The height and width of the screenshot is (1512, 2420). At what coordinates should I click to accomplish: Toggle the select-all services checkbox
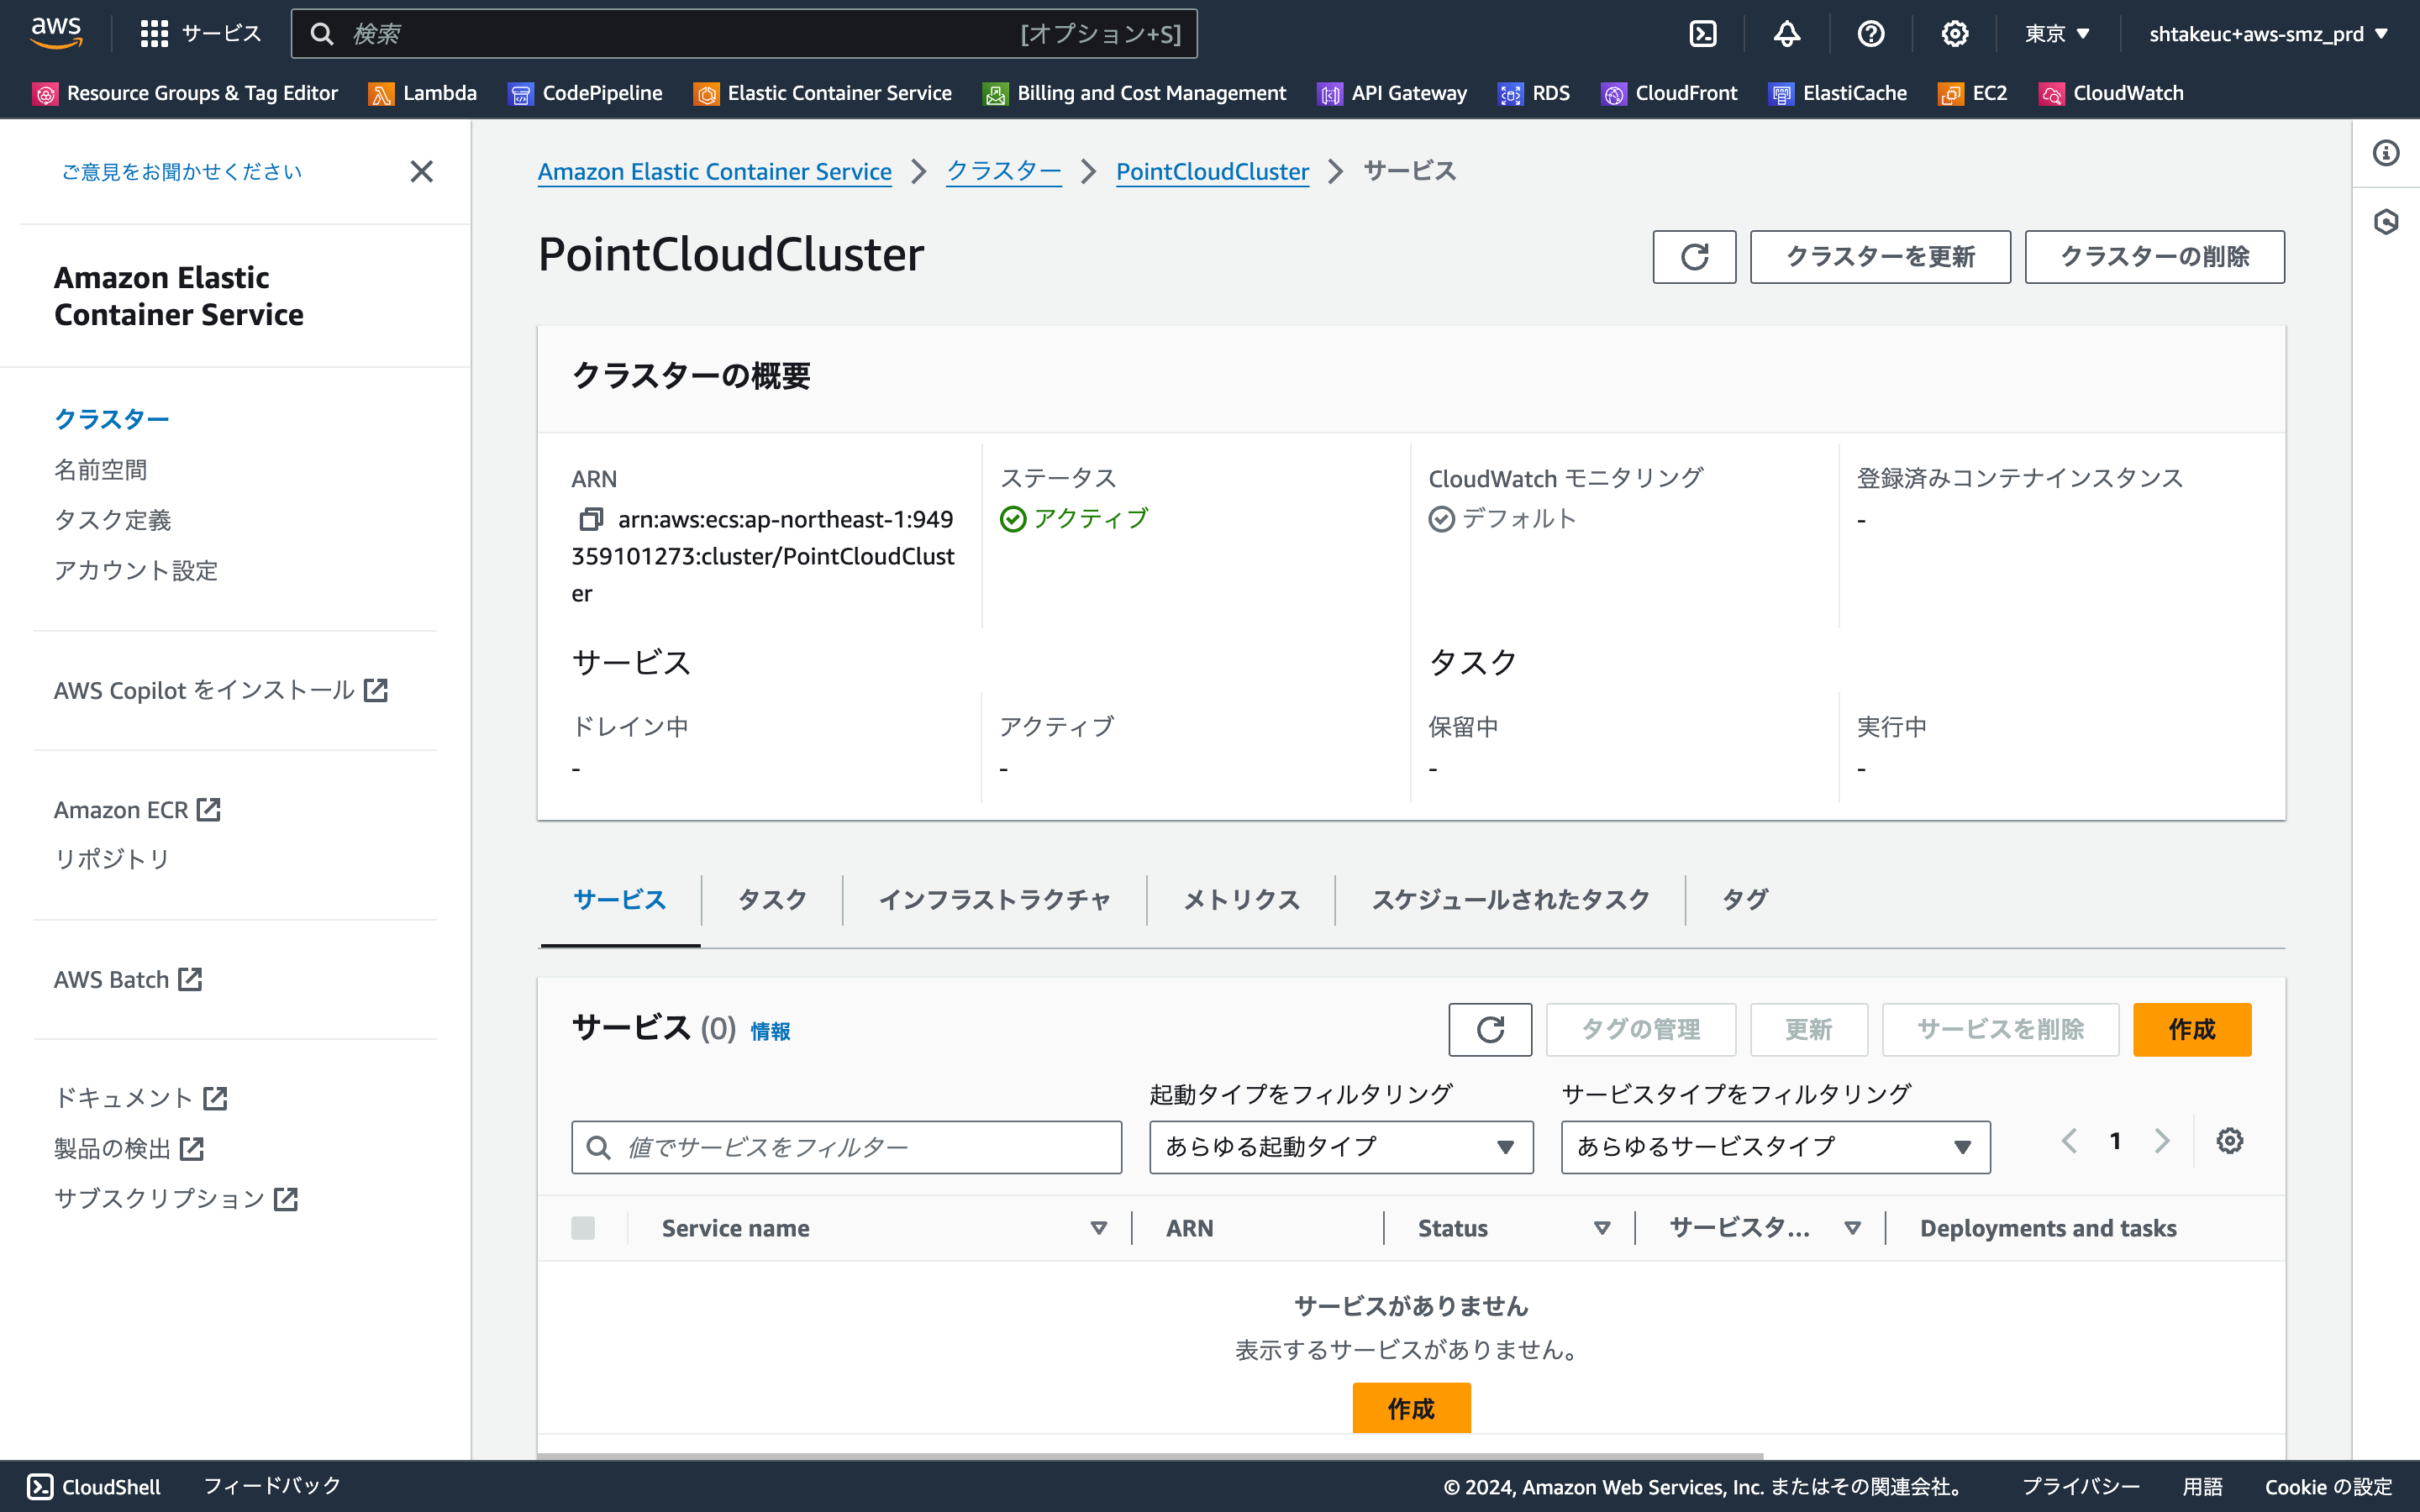pos(583,1228)
